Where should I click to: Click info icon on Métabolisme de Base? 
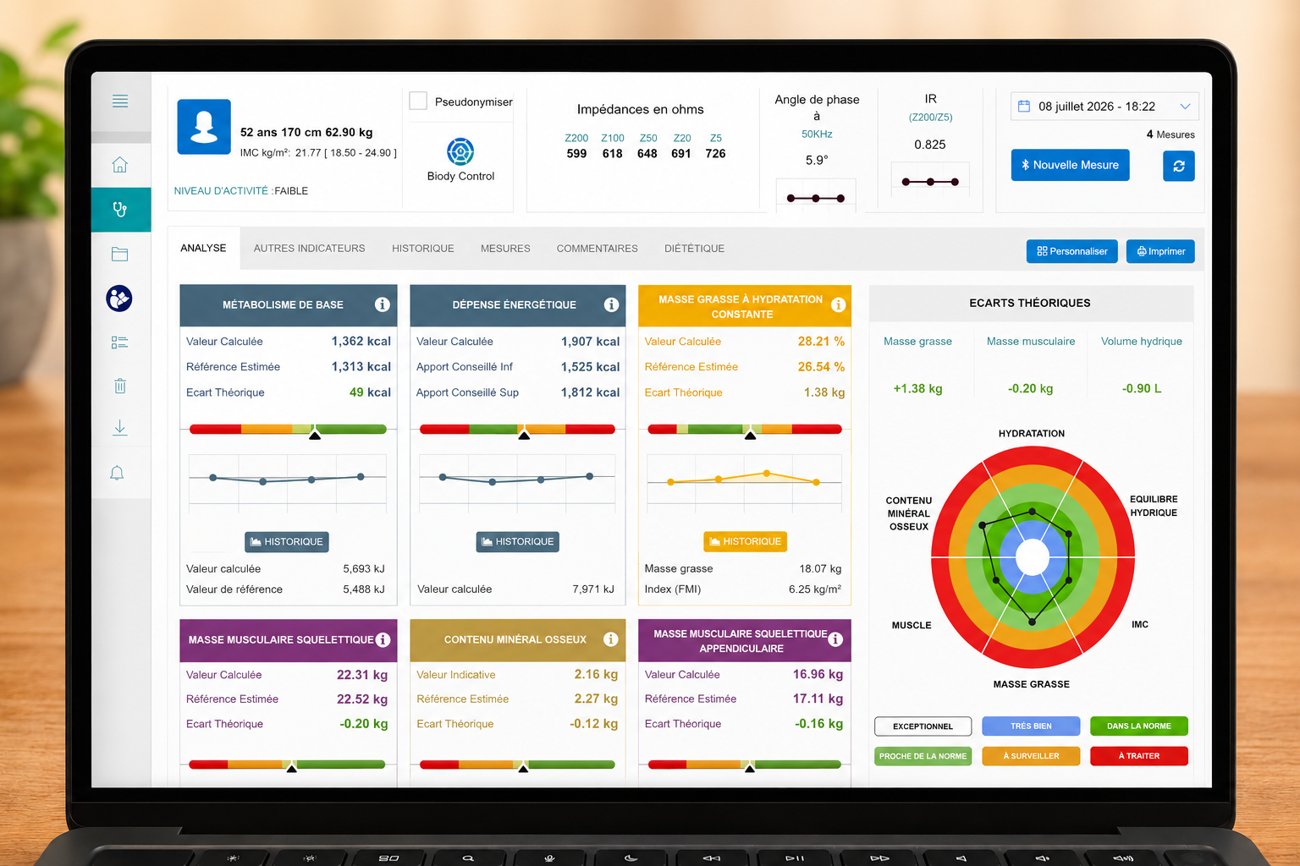[382, 305]
